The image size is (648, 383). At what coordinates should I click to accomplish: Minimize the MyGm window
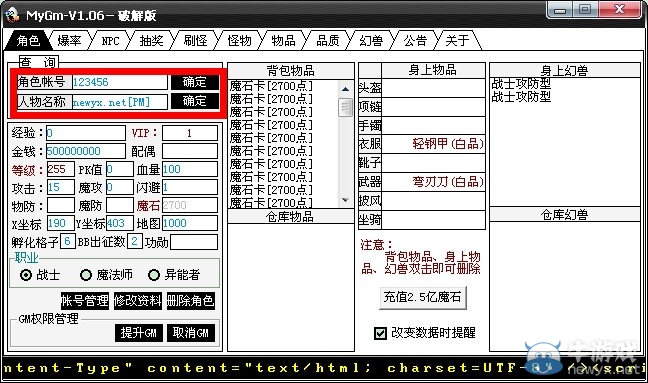tap(560, 10)
